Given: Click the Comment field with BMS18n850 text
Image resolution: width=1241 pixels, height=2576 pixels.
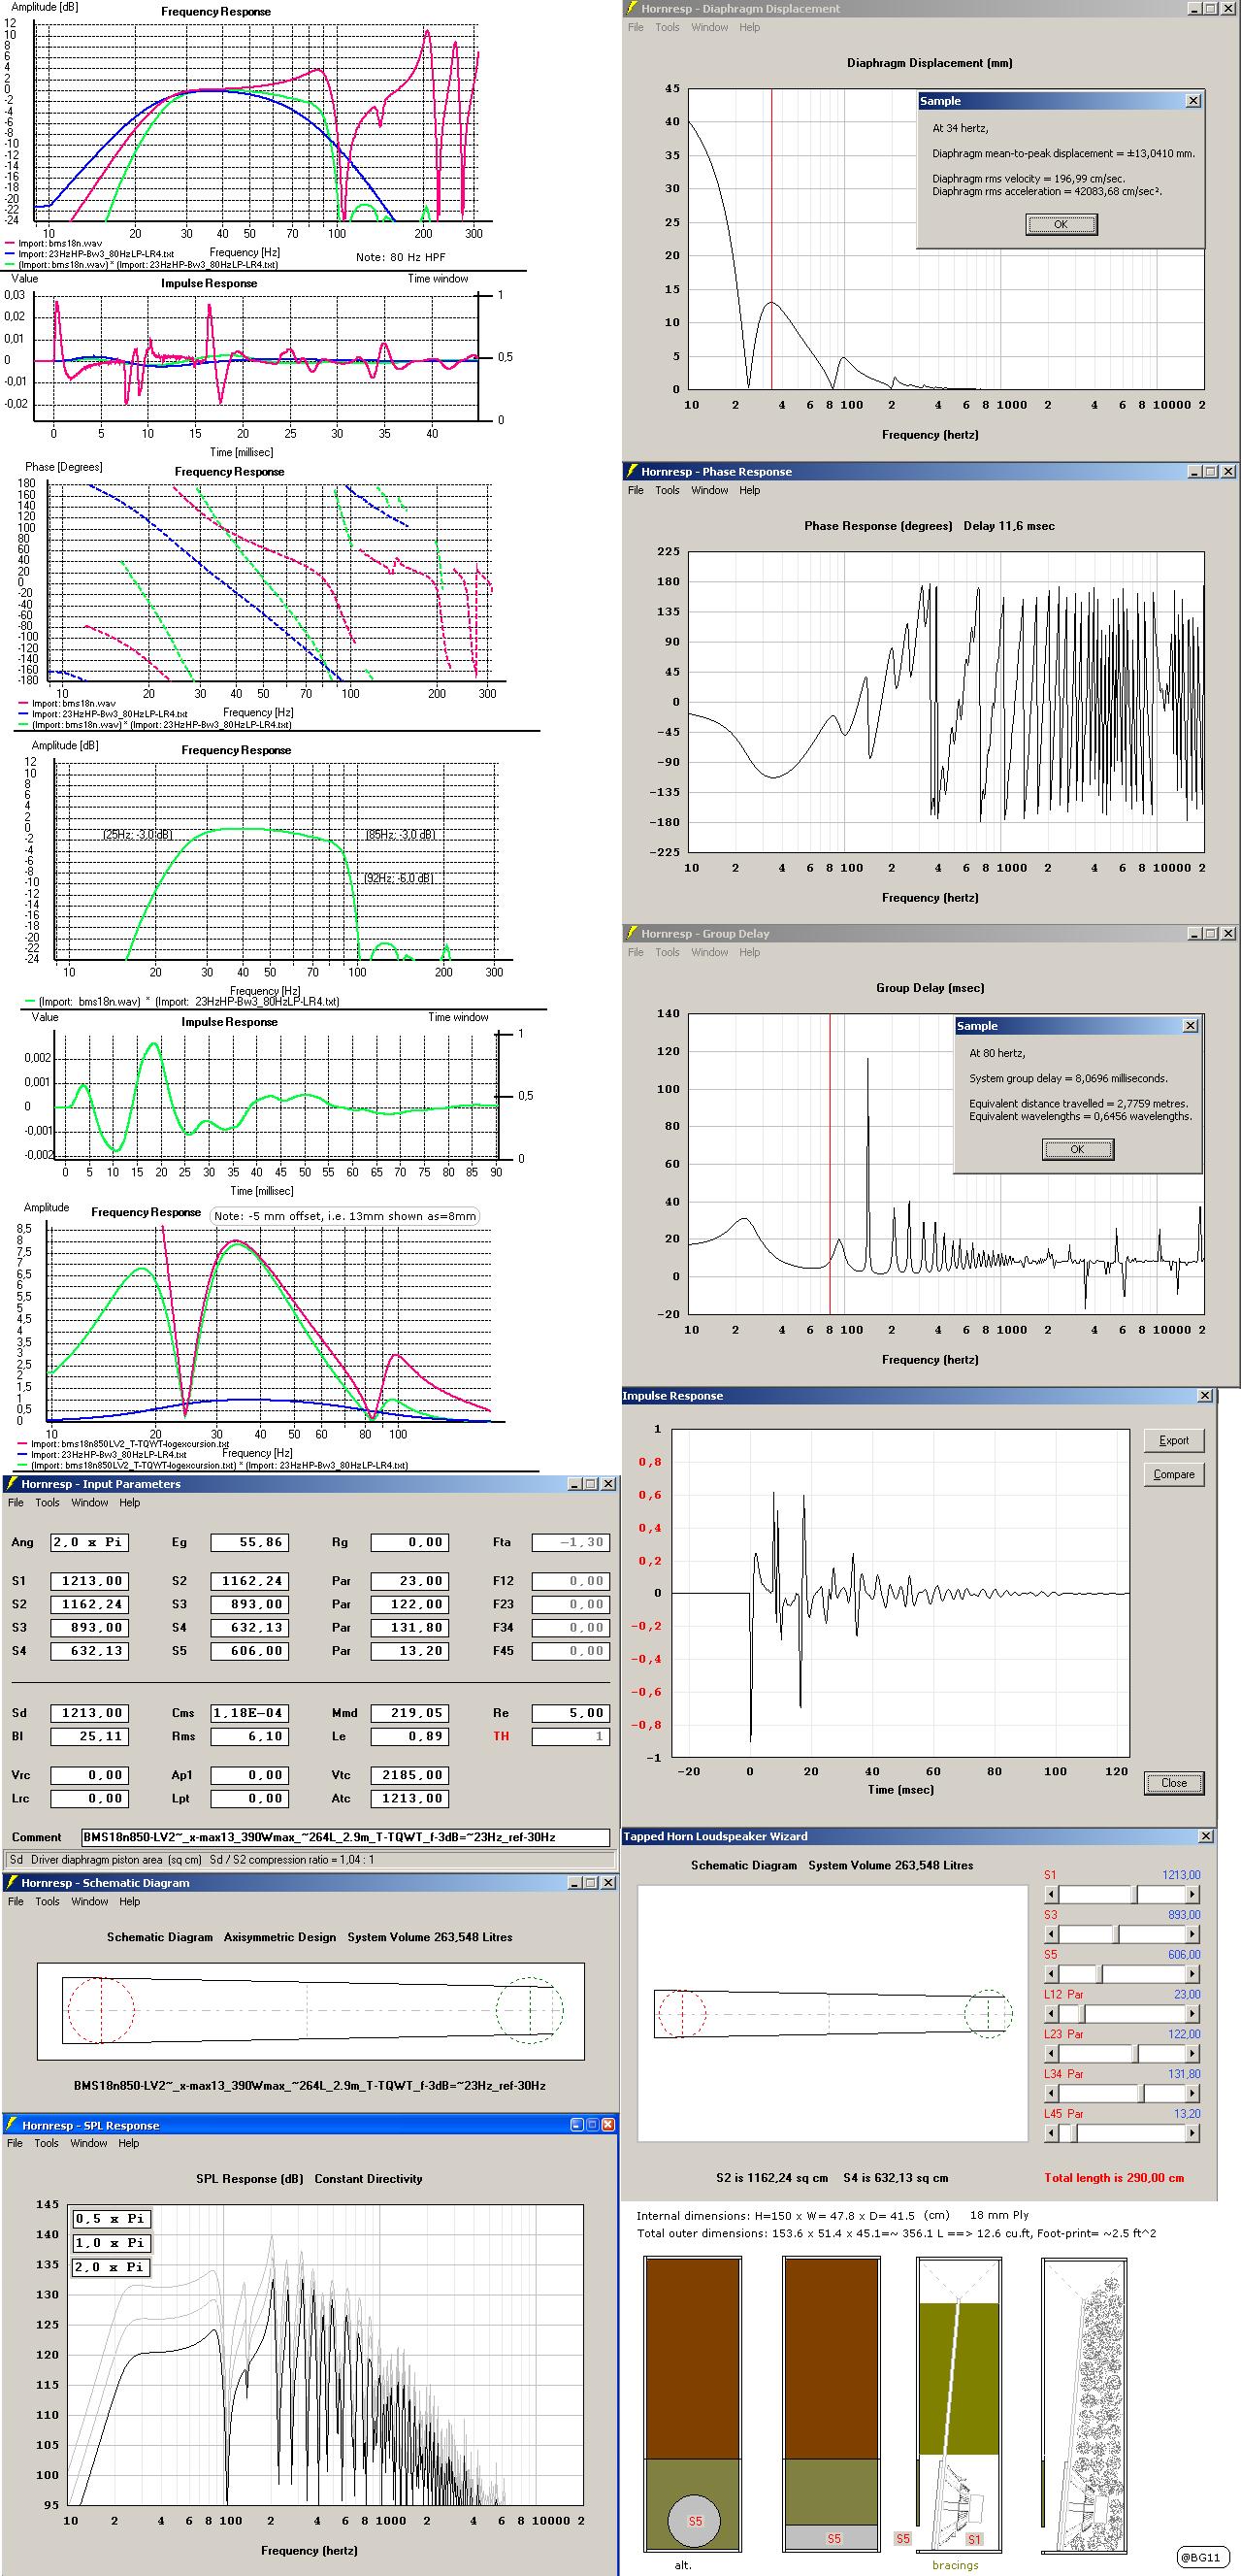Looking at the screenshot, I should (345, 1837).
